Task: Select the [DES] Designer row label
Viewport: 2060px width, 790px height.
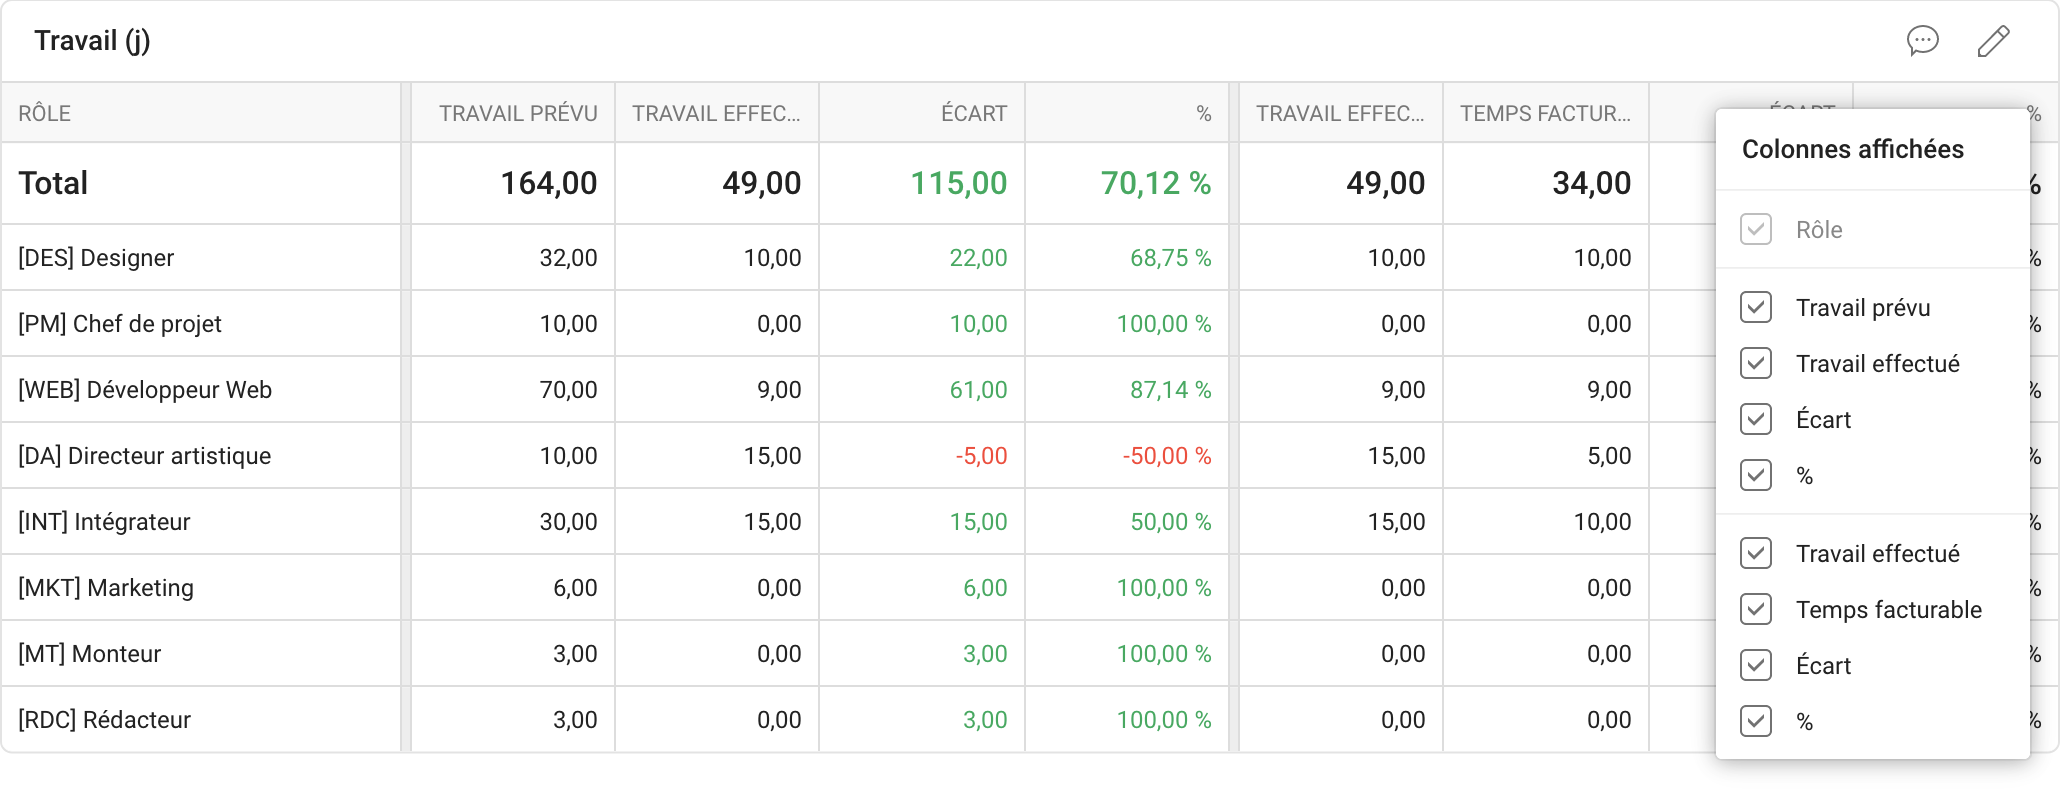Action: tap(96, 258)
